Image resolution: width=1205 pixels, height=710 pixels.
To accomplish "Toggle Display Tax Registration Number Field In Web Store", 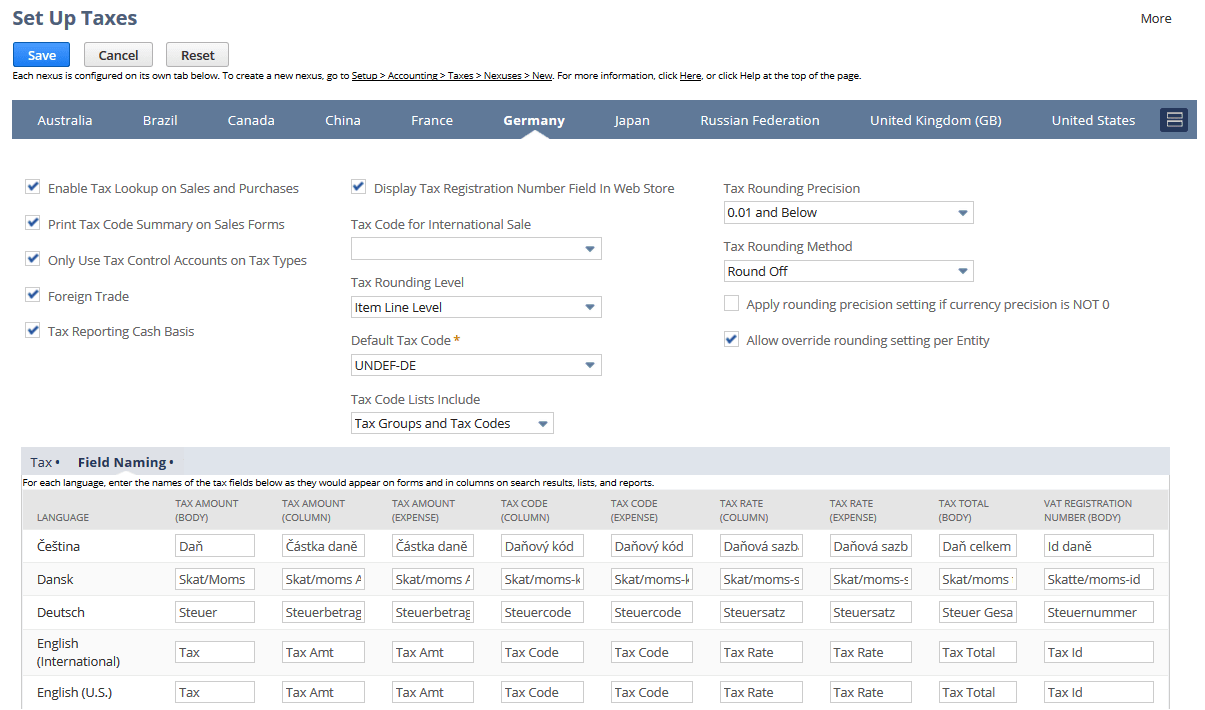I will click(x=358, y=186).
